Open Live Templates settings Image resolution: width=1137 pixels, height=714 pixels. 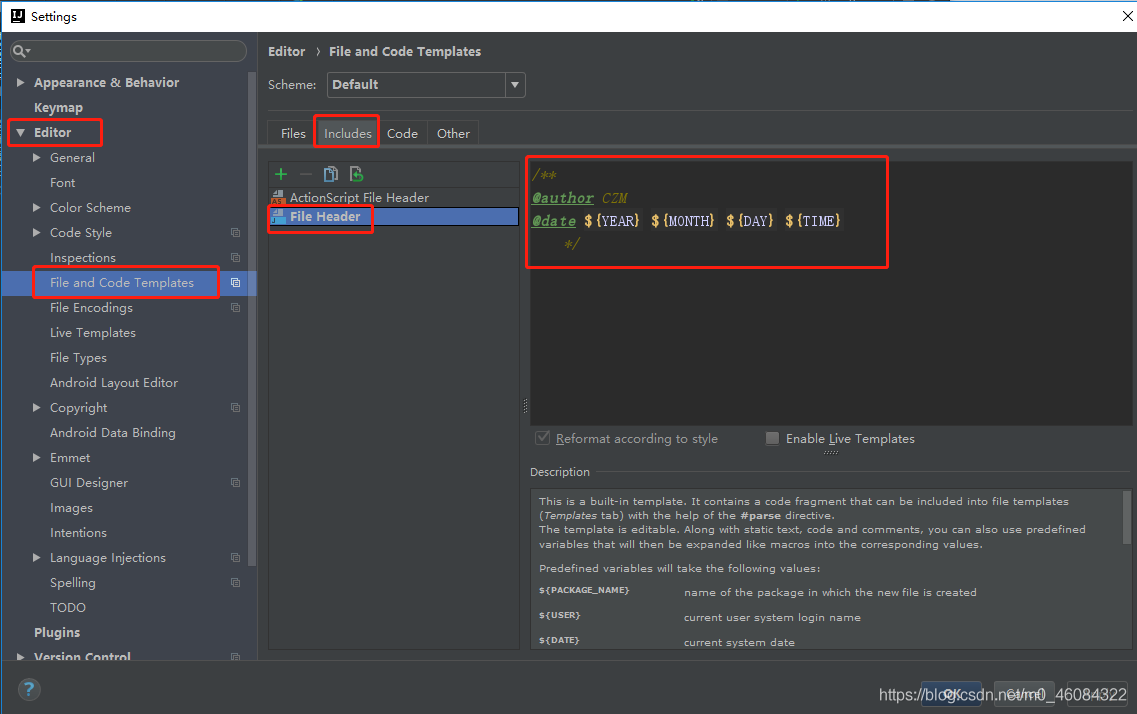(93, 333)
